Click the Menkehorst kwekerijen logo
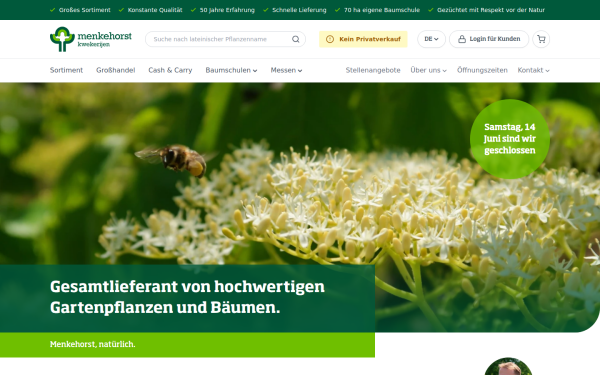This screenshot has height=375, width=600. pos(91,39)
